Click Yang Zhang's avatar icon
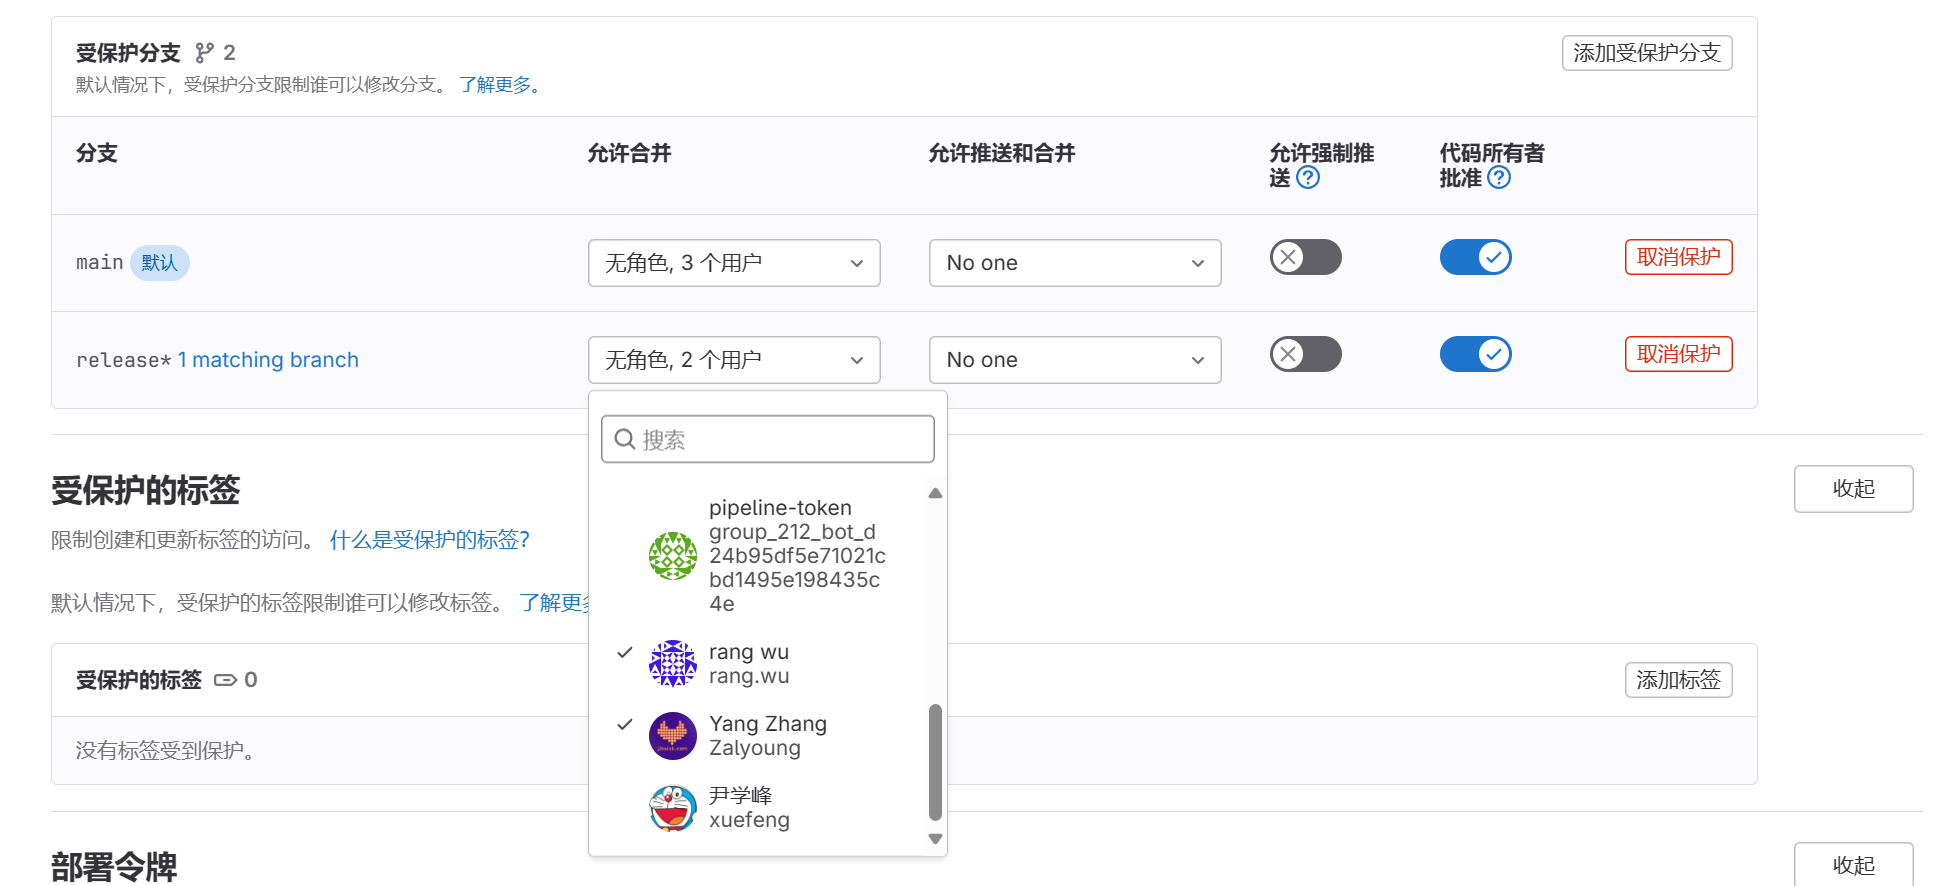Image resolution: width=1937 pixels, height=886 pixels. click(x=673, y=736)
